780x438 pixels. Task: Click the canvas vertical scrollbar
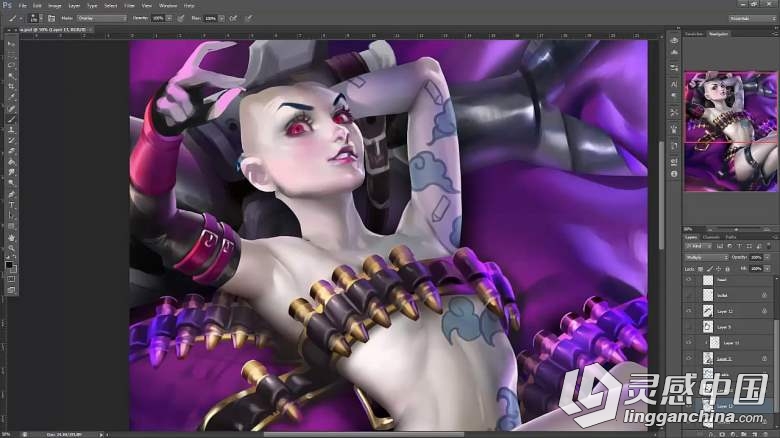coord(661,194)
